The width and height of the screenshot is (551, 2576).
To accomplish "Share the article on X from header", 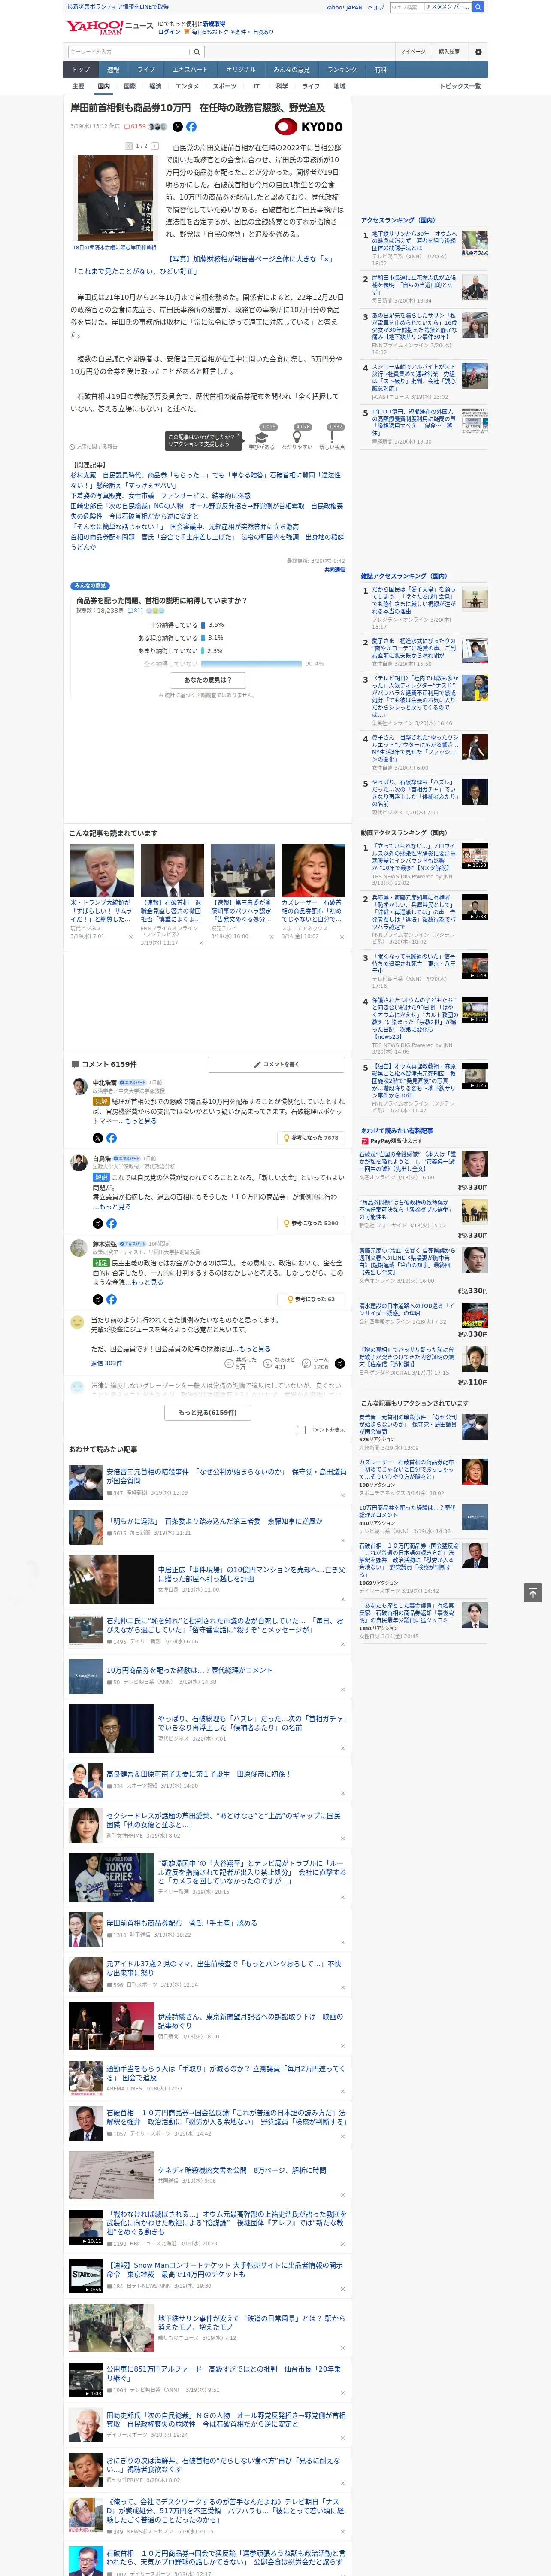I will point(178,127).
